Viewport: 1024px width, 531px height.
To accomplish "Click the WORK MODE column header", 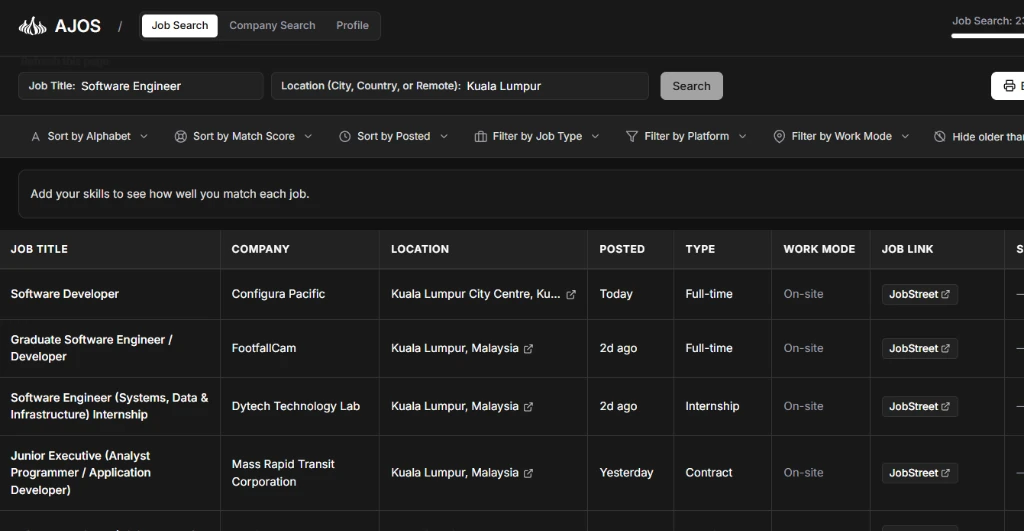I will 819,249.
